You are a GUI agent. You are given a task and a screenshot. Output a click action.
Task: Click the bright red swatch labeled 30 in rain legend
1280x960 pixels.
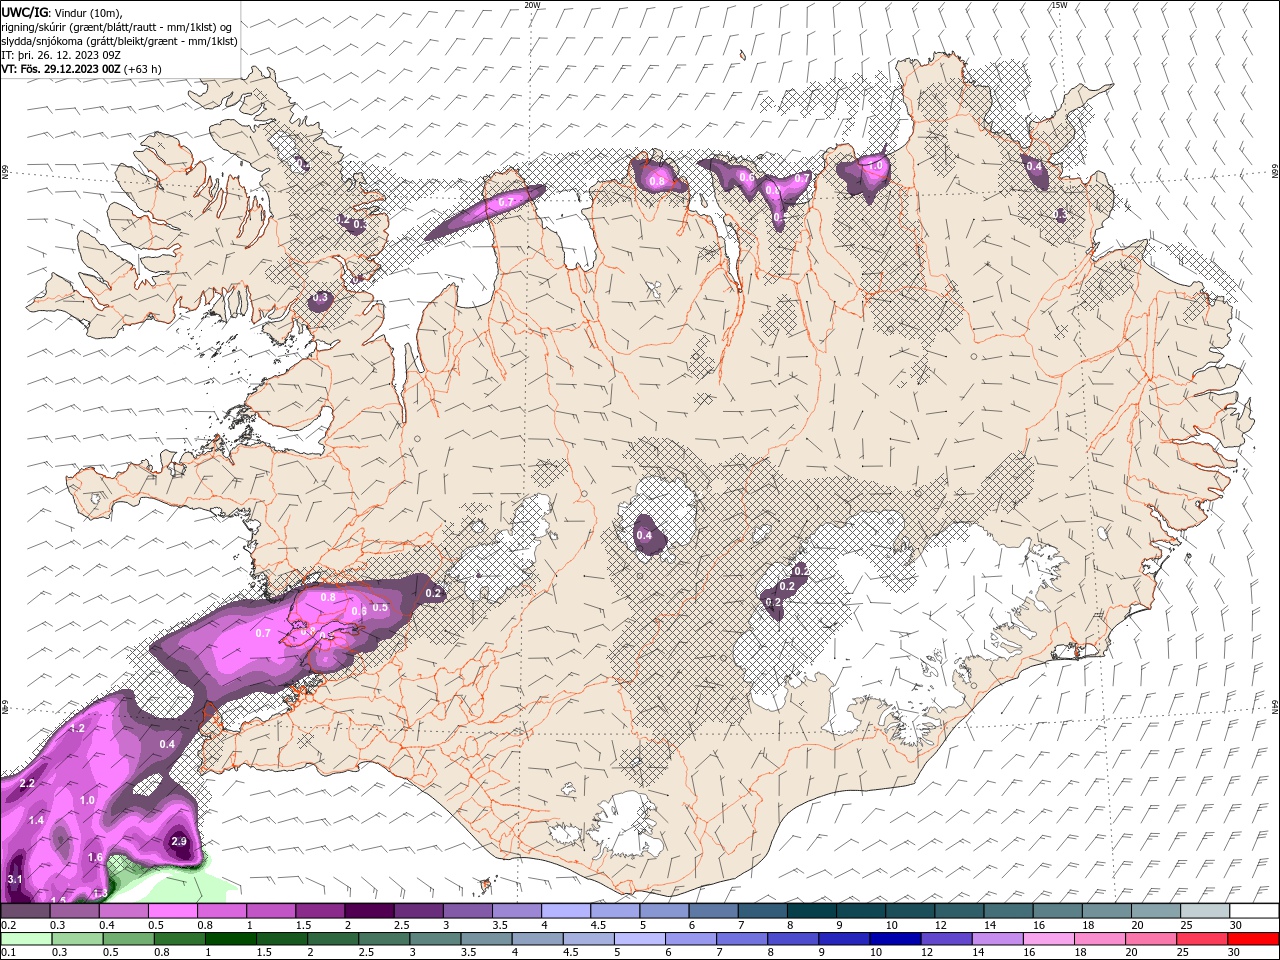coord(1253,939)
